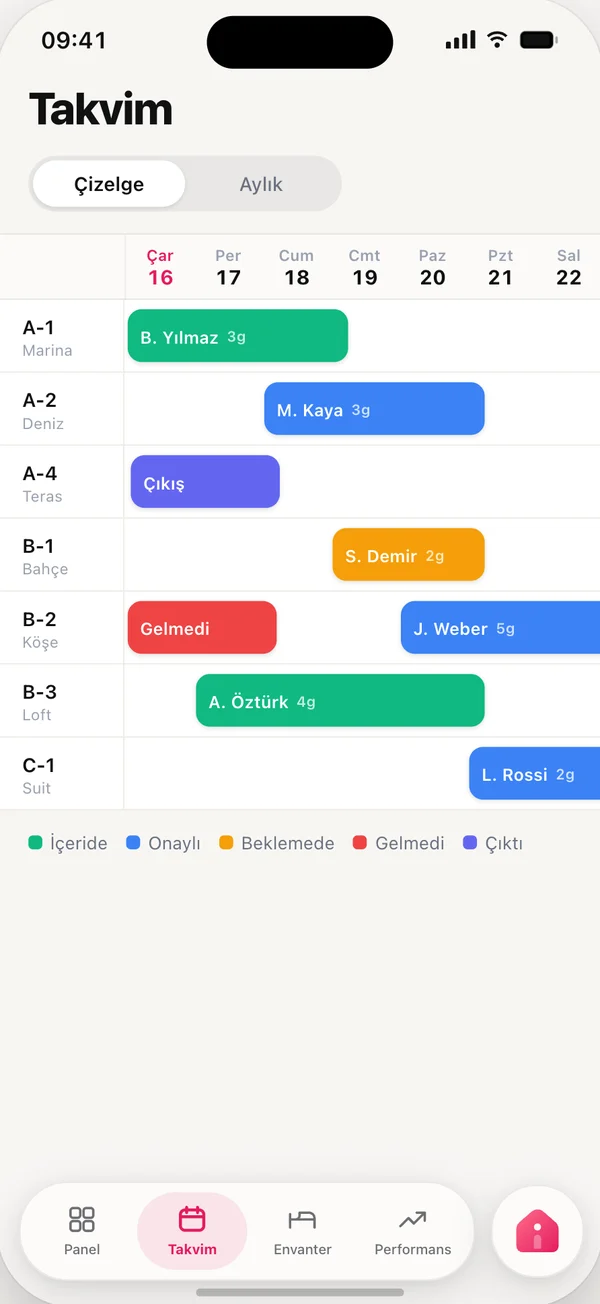
Task: Tap the battery status icon
Action: coord(538,40)
